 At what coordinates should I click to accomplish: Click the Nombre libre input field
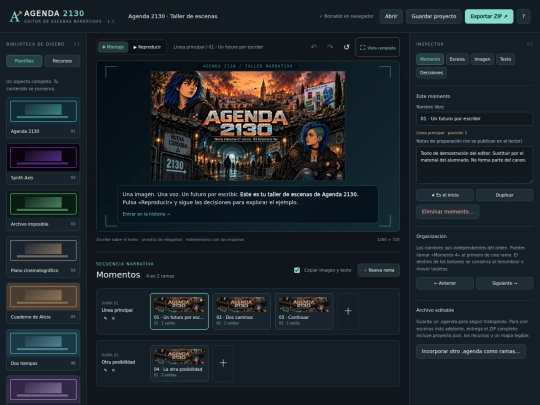click(x=474, y=118)
